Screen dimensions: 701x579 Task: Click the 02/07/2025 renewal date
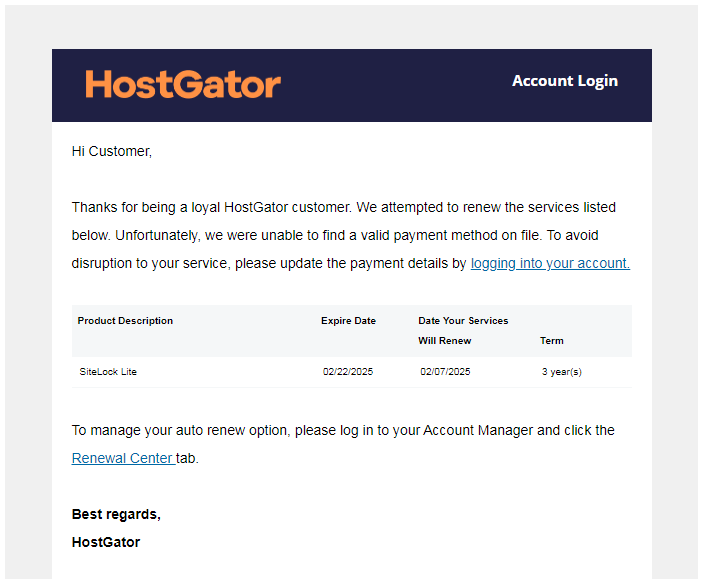445,372
